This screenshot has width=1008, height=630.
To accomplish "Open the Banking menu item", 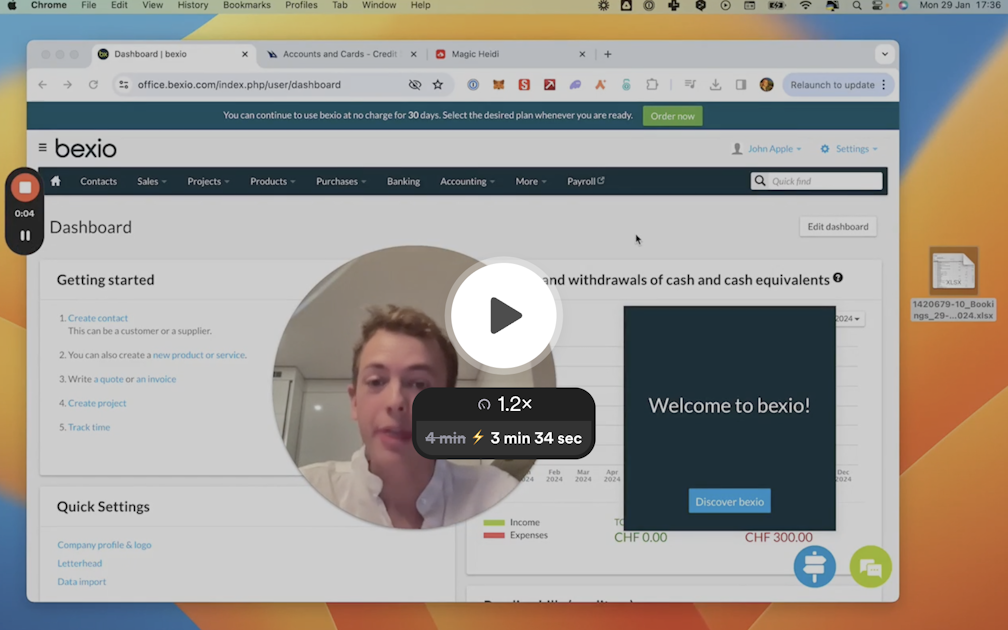I will click(404, 181).
